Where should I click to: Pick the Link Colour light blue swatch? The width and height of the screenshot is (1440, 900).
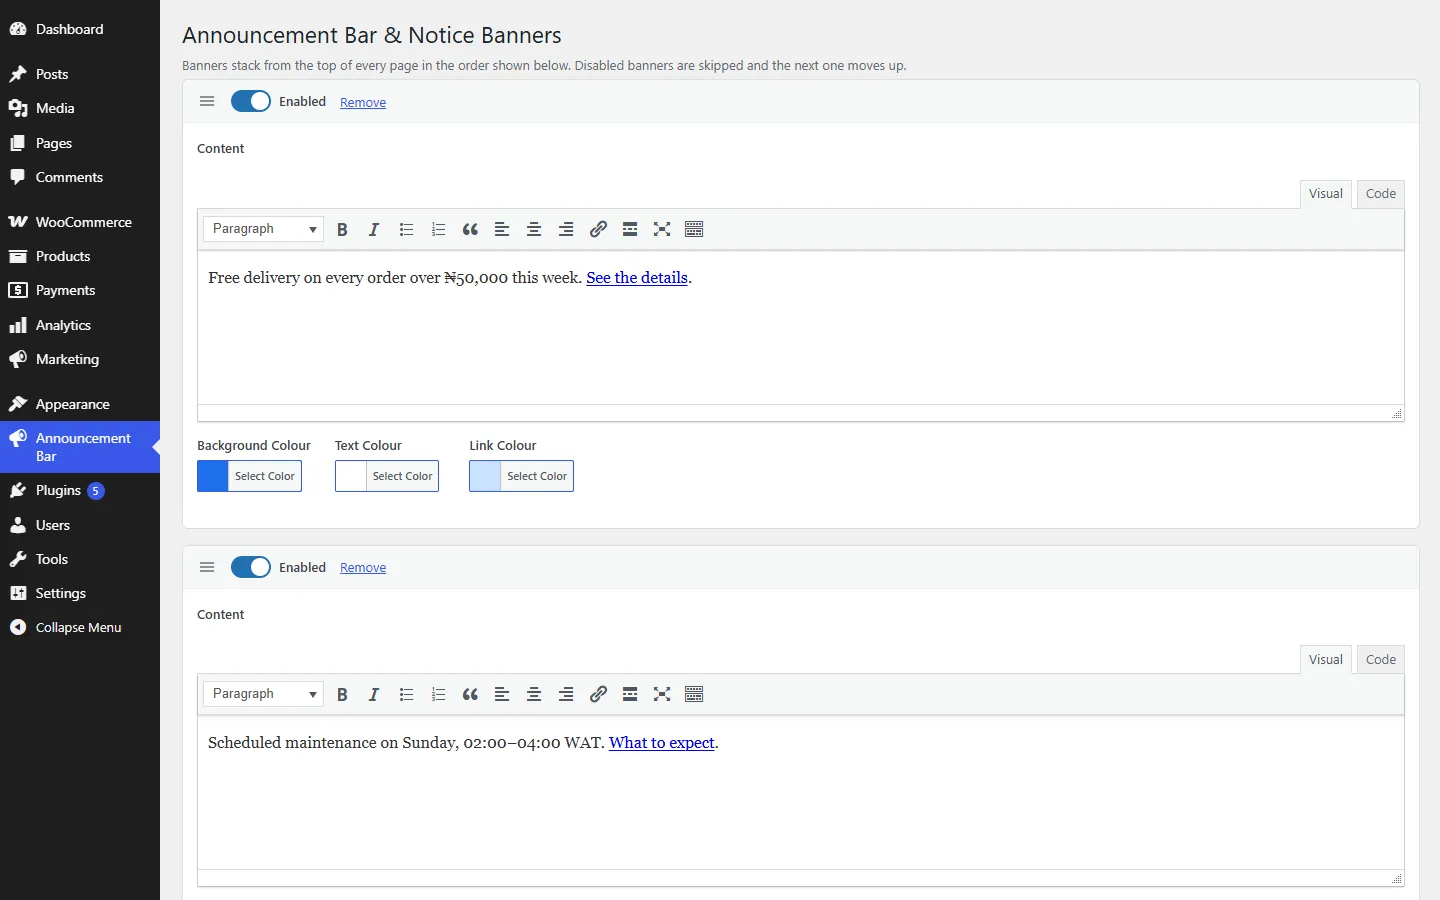coord(485,476)
